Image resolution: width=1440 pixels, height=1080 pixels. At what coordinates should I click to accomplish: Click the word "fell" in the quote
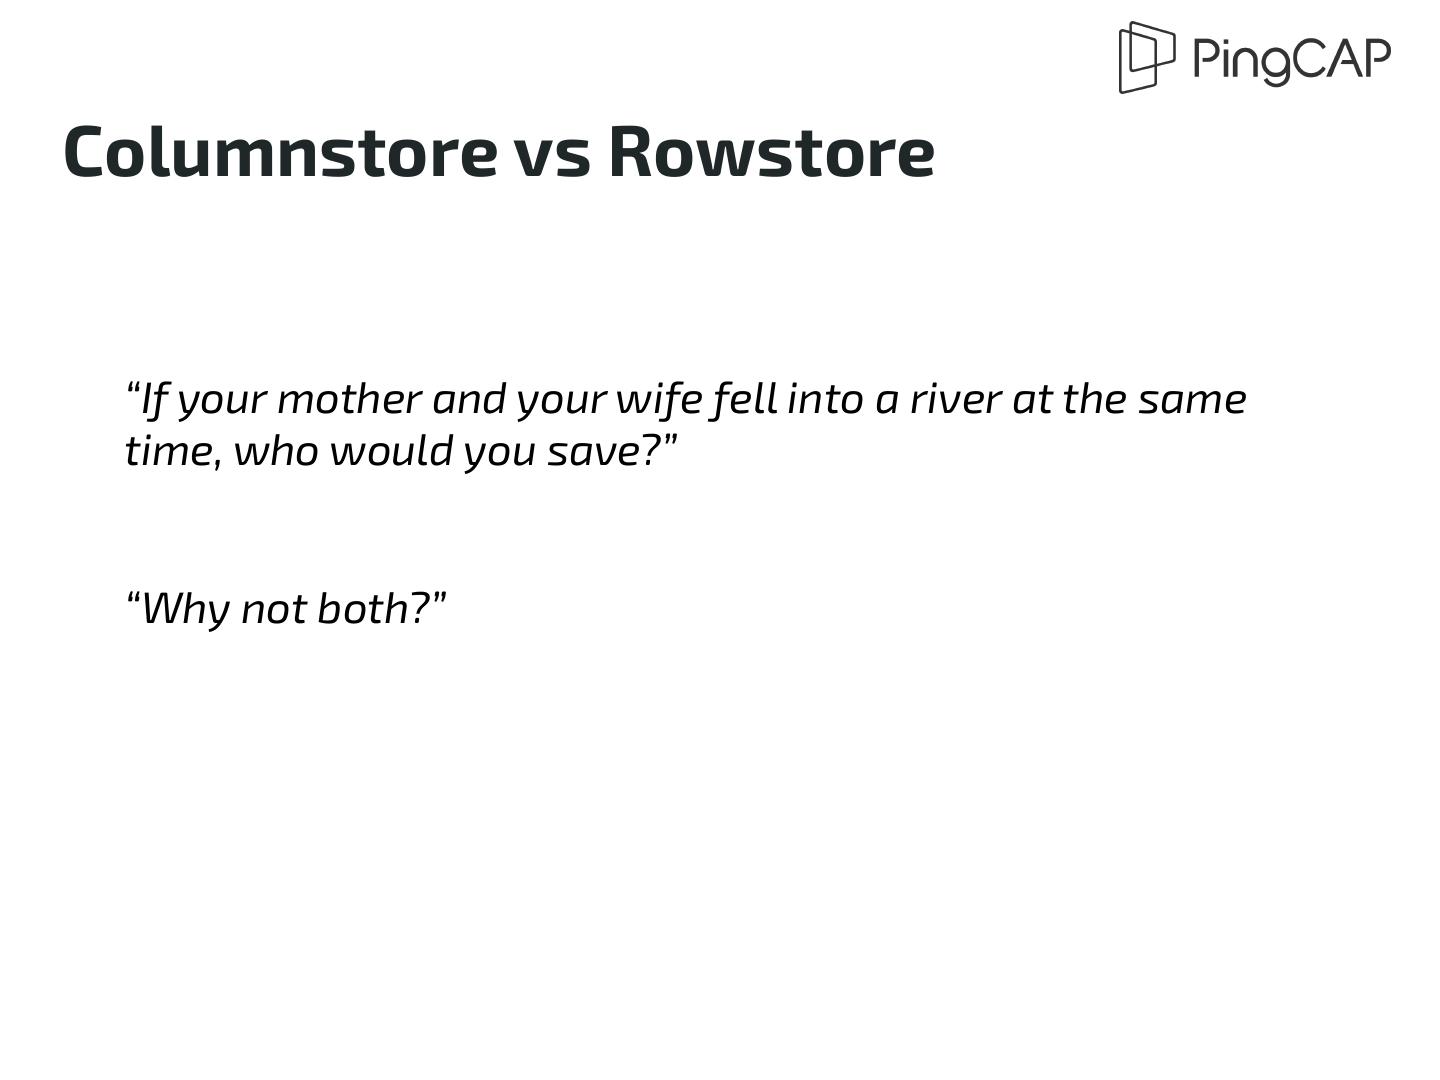(745, 399)
